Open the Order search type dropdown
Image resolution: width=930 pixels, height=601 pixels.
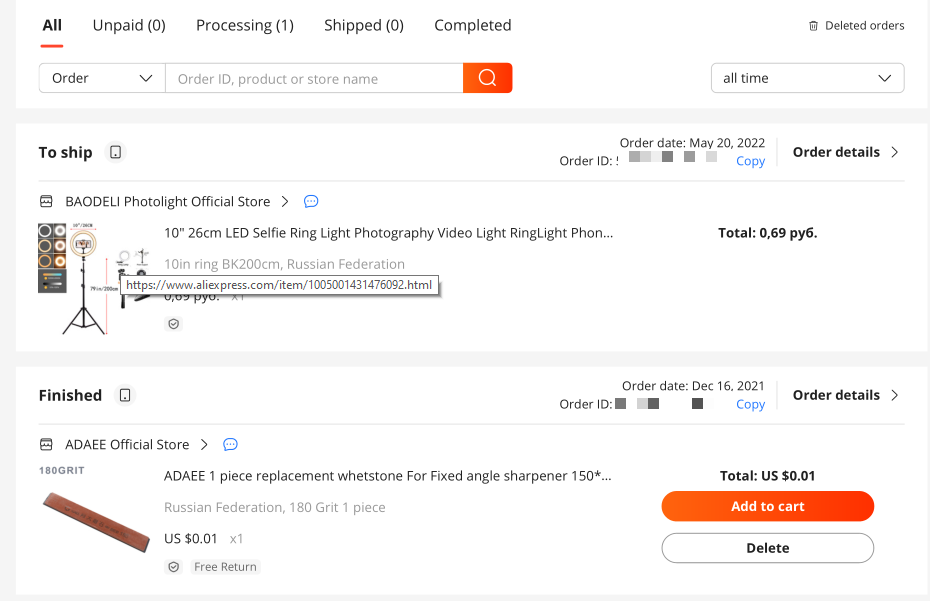click(102, 78)
